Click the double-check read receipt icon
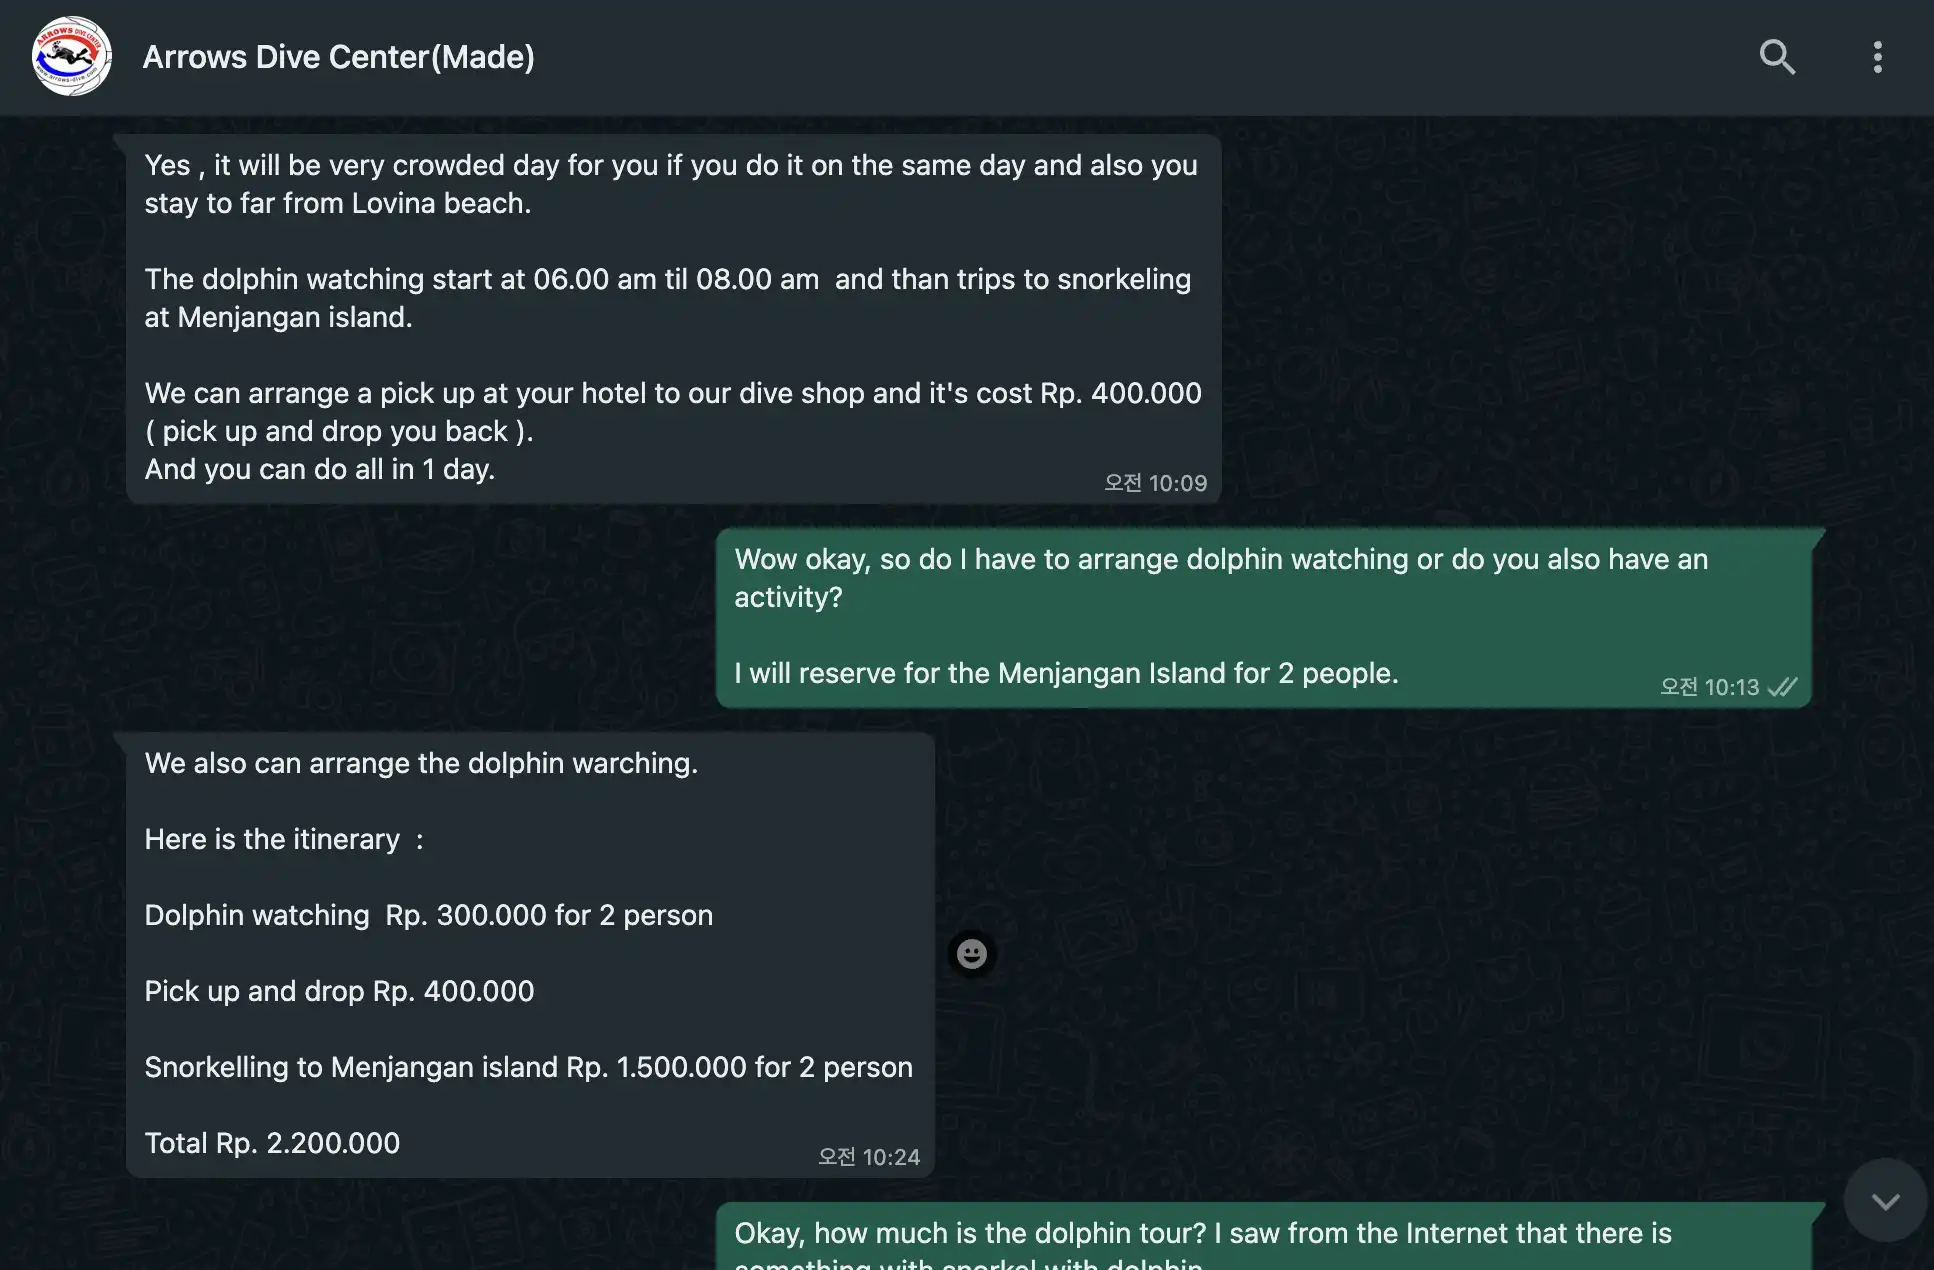The height and width of the screenshot is (1270, 1934). [x=1782, y=687]
